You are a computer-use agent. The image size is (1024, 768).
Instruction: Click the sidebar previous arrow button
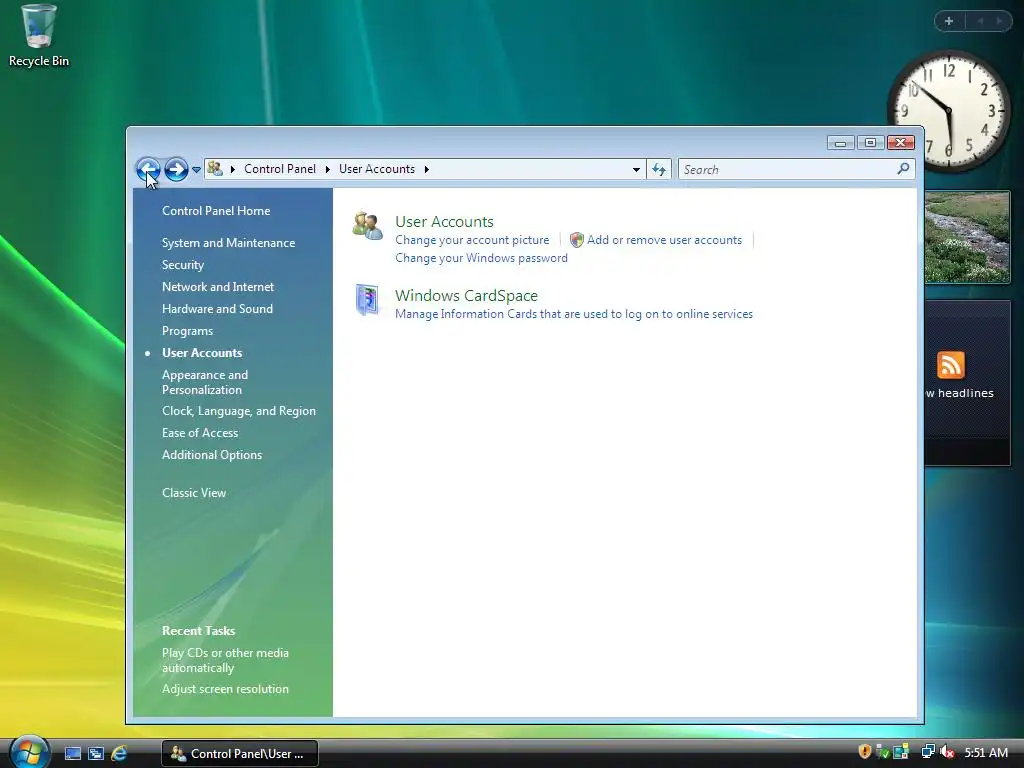tap(980, 22)
